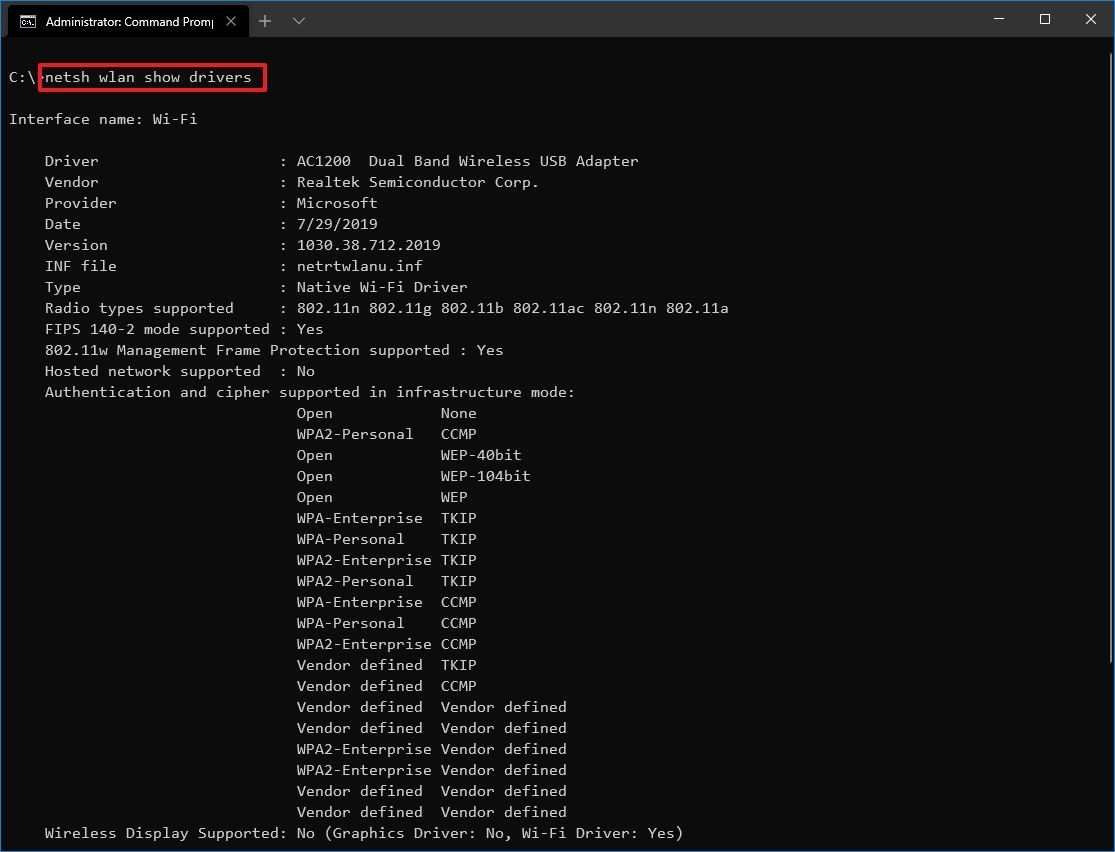Image resolution: width=1115 pixels, height=852 pixels.
Task: Maximize the terminal window
Action: [x=1044, y=20]
